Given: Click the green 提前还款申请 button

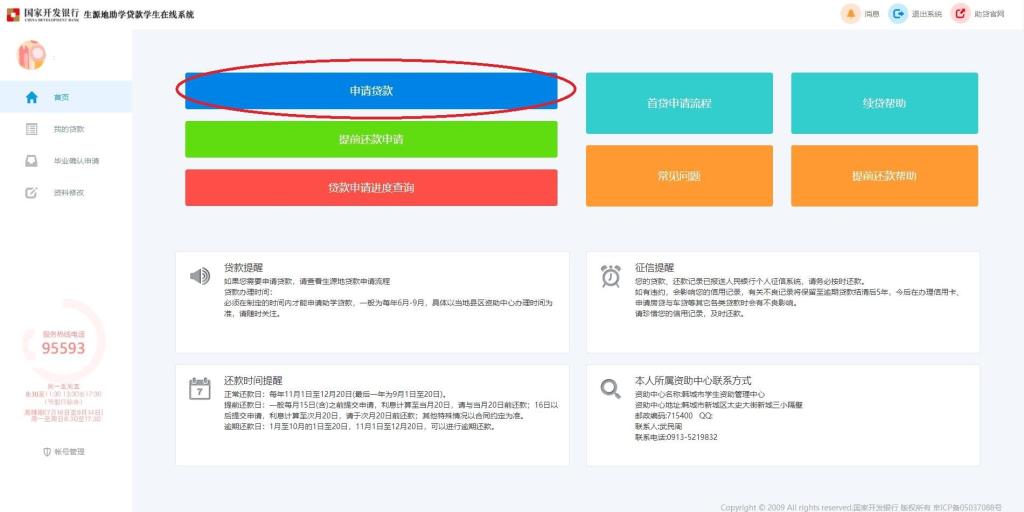Looking at the screenshot, I should (371, 139).
